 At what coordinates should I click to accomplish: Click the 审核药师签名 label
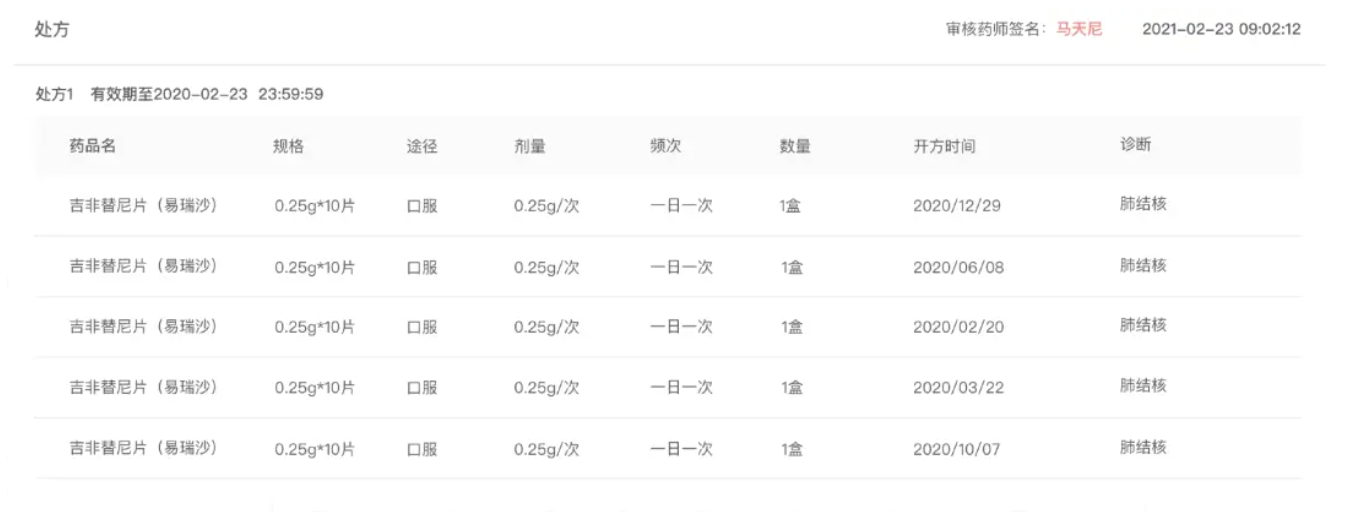(x=993, y=29)
